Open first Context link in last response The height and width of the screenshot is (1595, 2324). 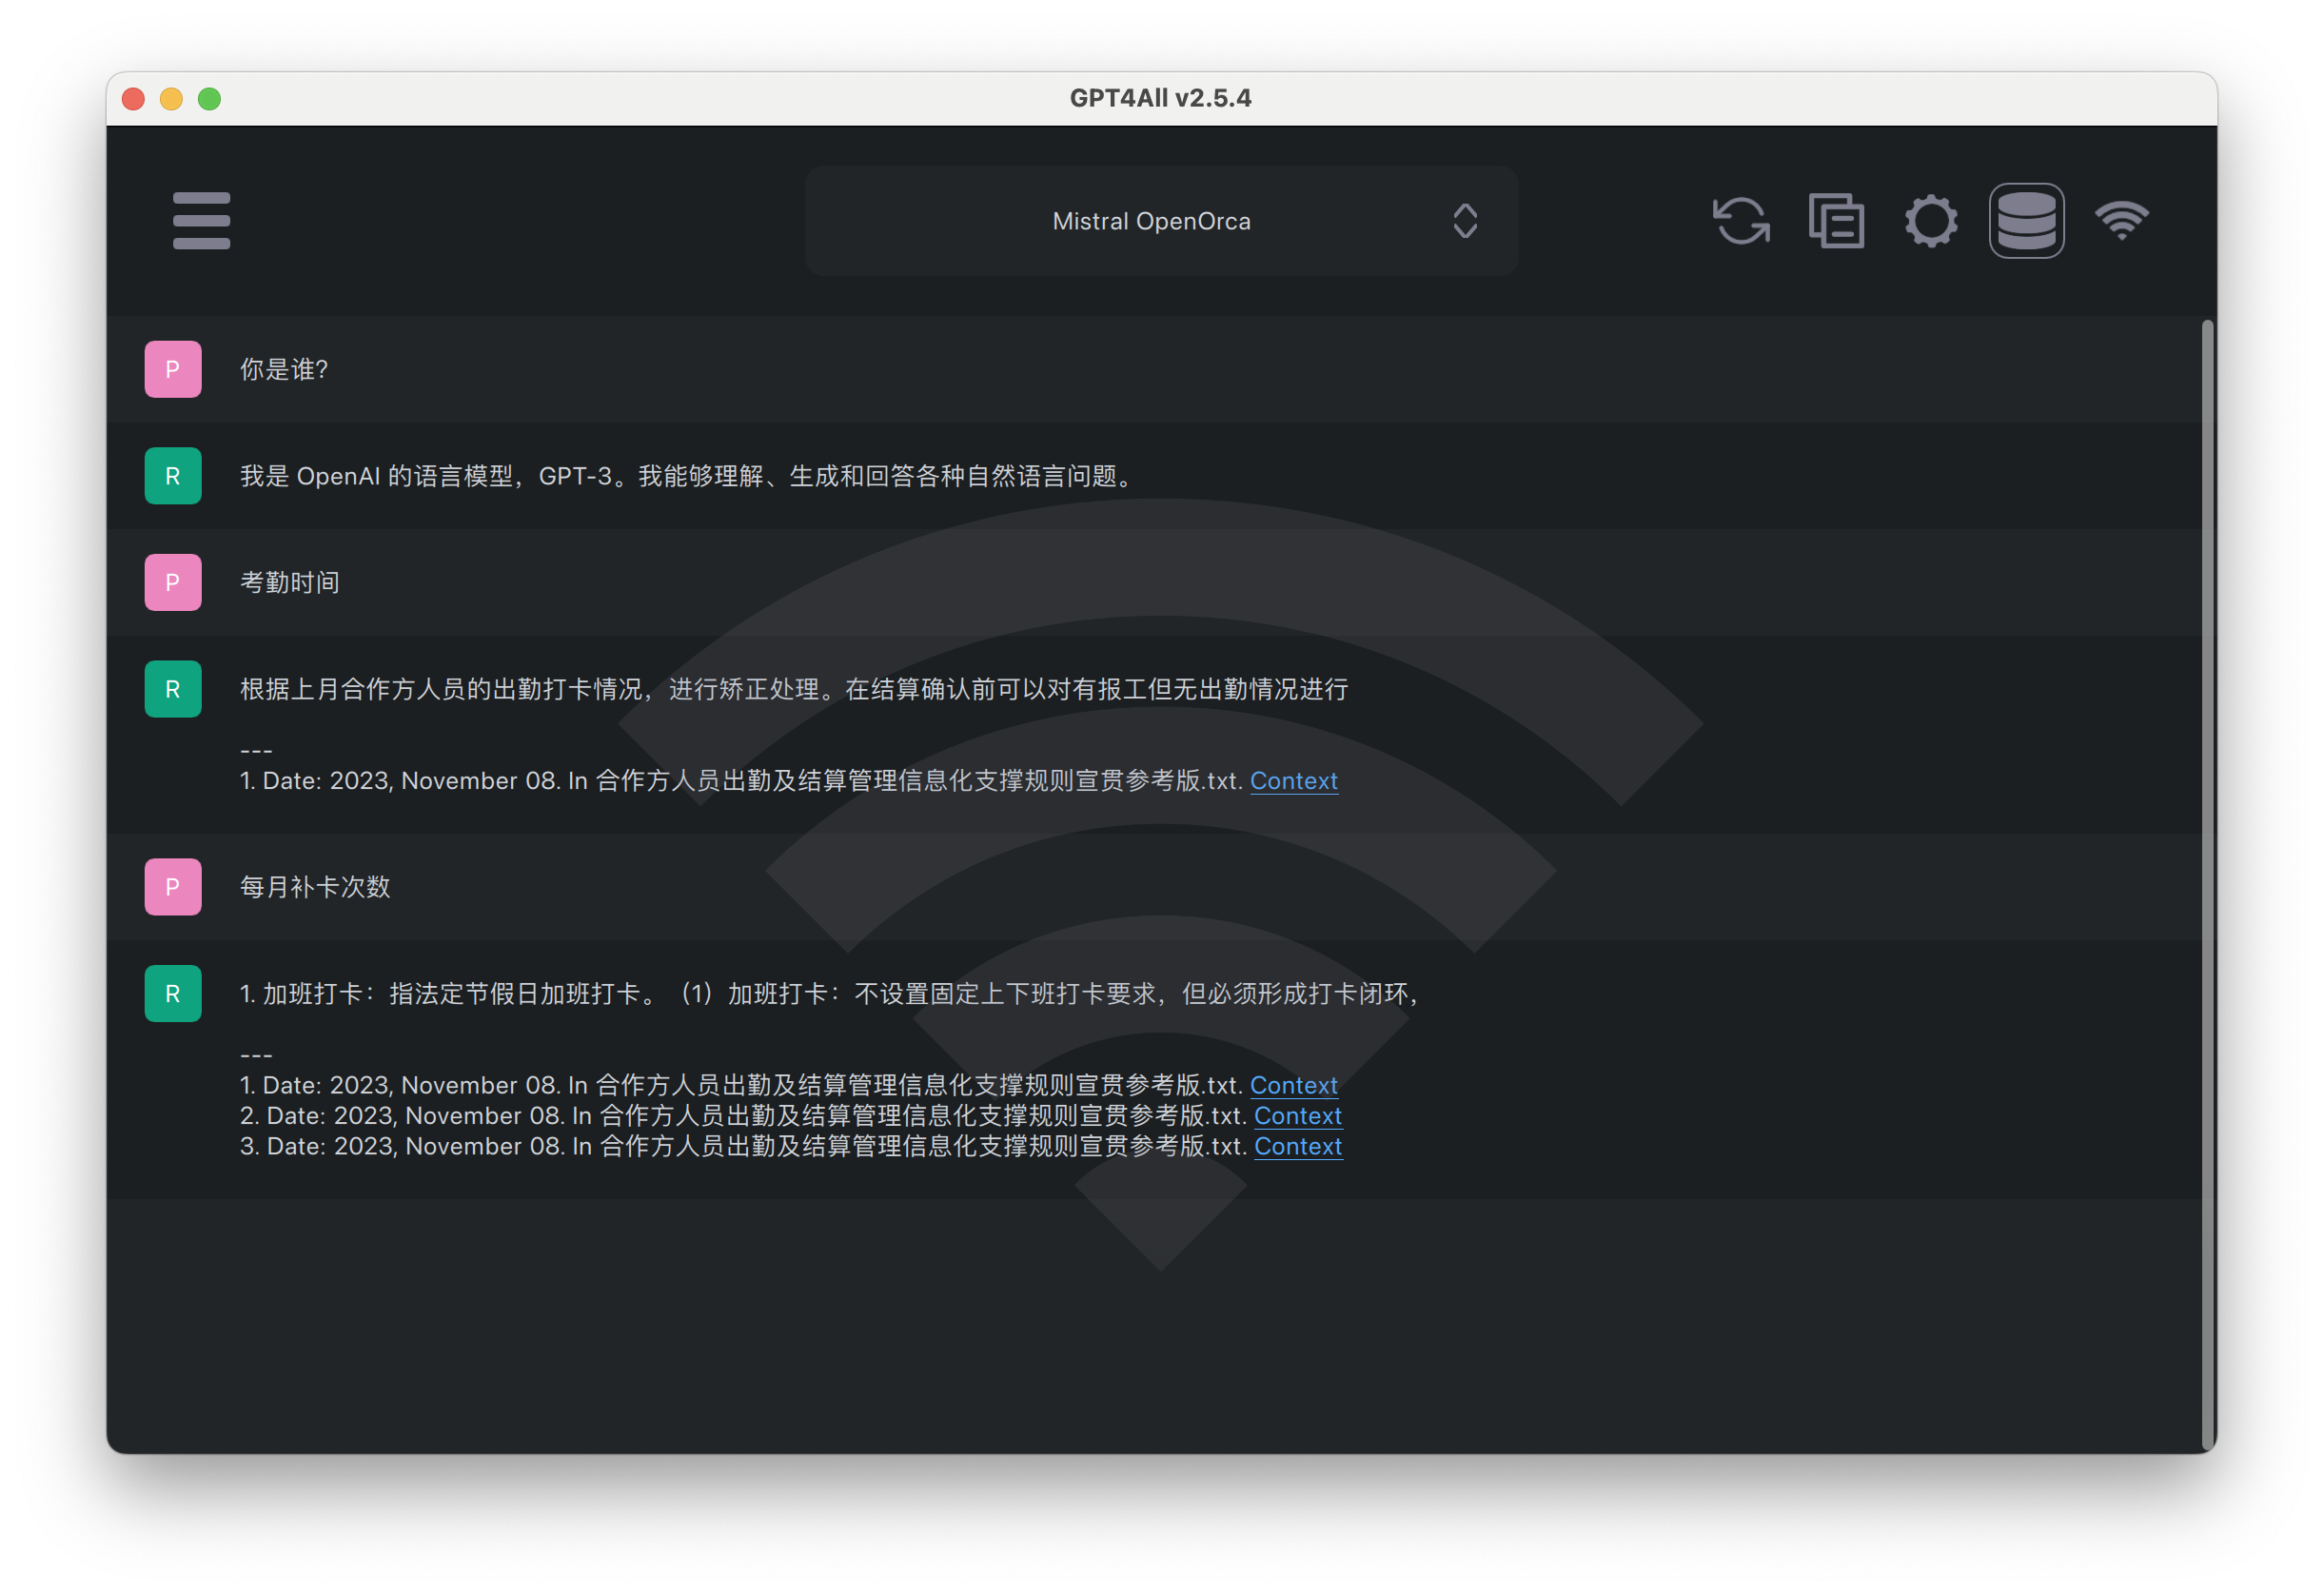1293,1085
